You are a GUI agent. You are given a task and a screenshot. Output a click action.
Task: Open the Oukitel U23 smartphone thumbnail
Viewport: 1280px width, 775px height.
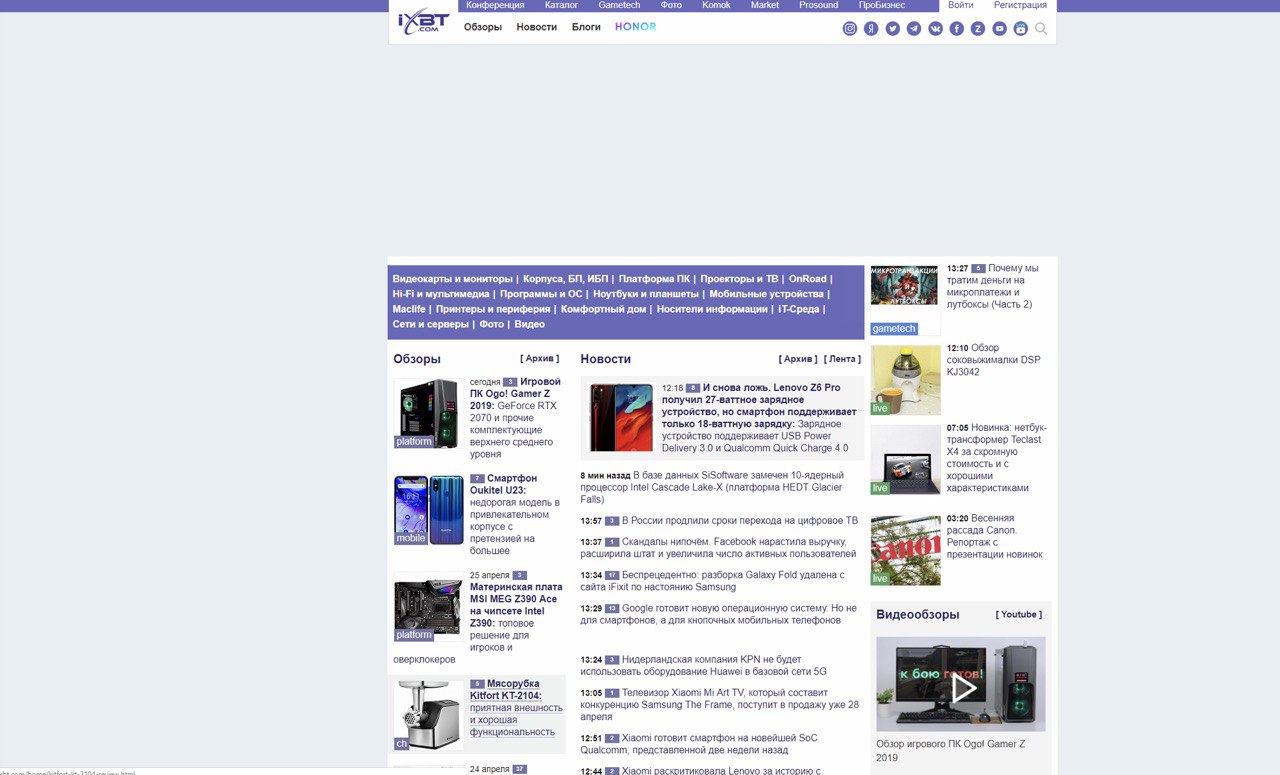click(429, 510)
